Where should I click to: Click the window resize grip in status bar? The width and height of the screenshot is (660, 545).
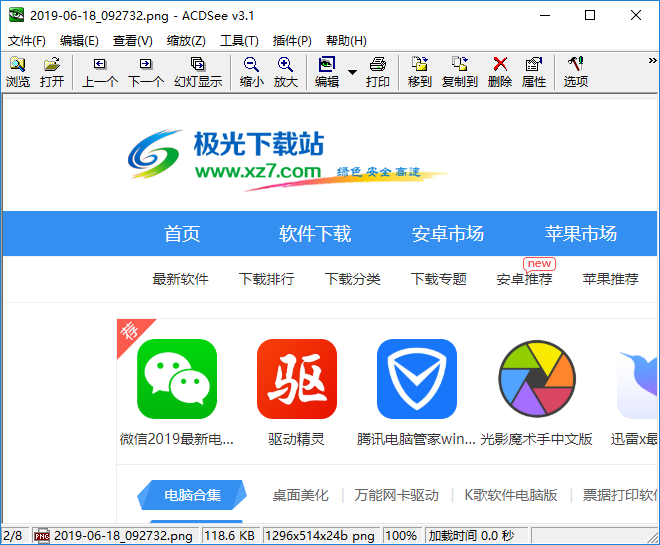[x=653, y=537]
